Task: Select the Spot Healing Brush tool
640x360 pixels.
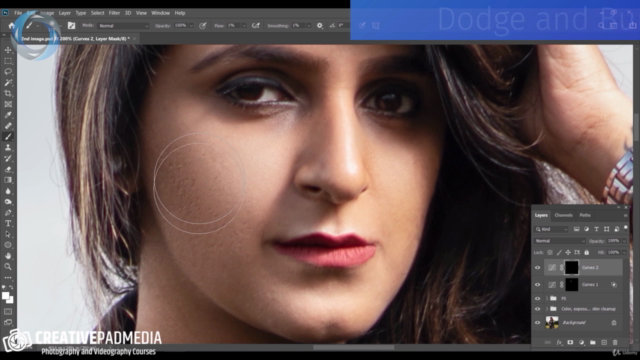Action: pyautogui.click(x=8, y=126)
